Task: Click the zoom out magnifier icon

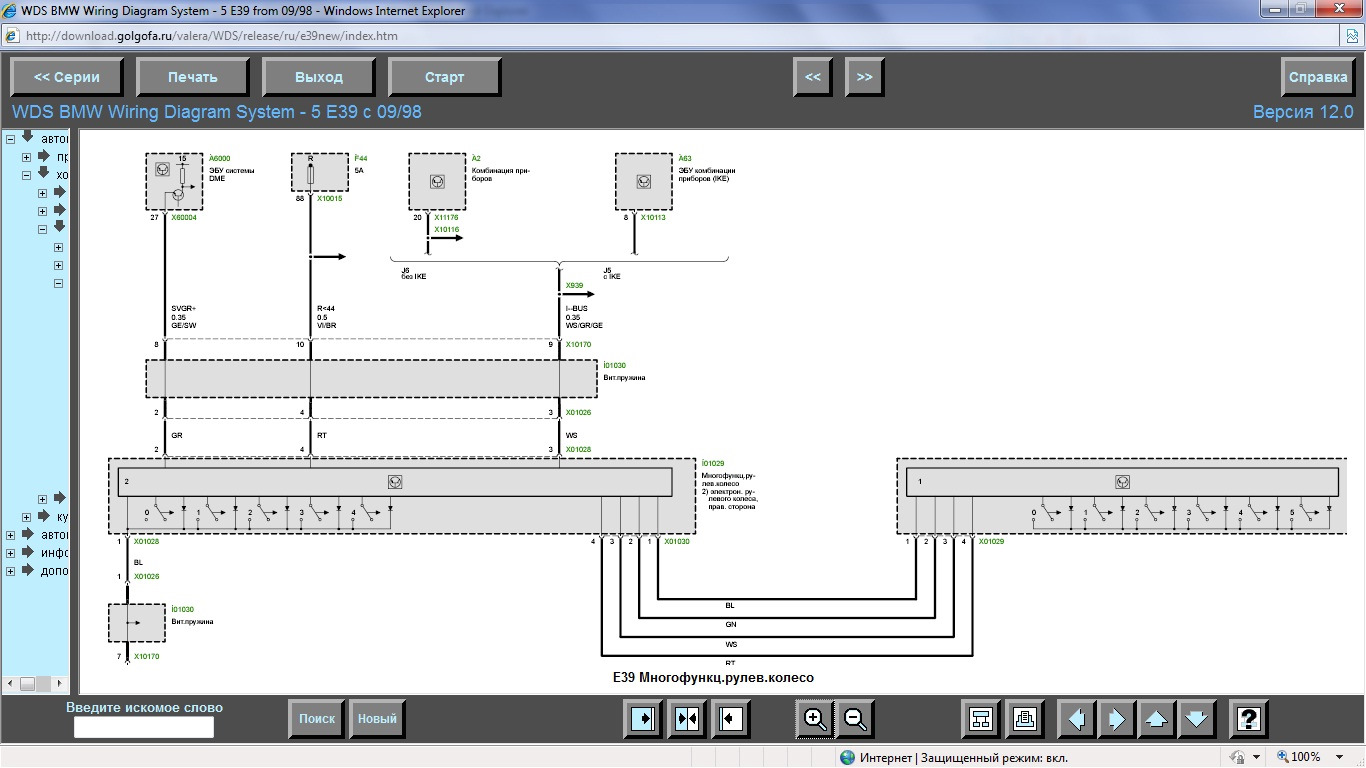Action: click(x=855, y=718)
